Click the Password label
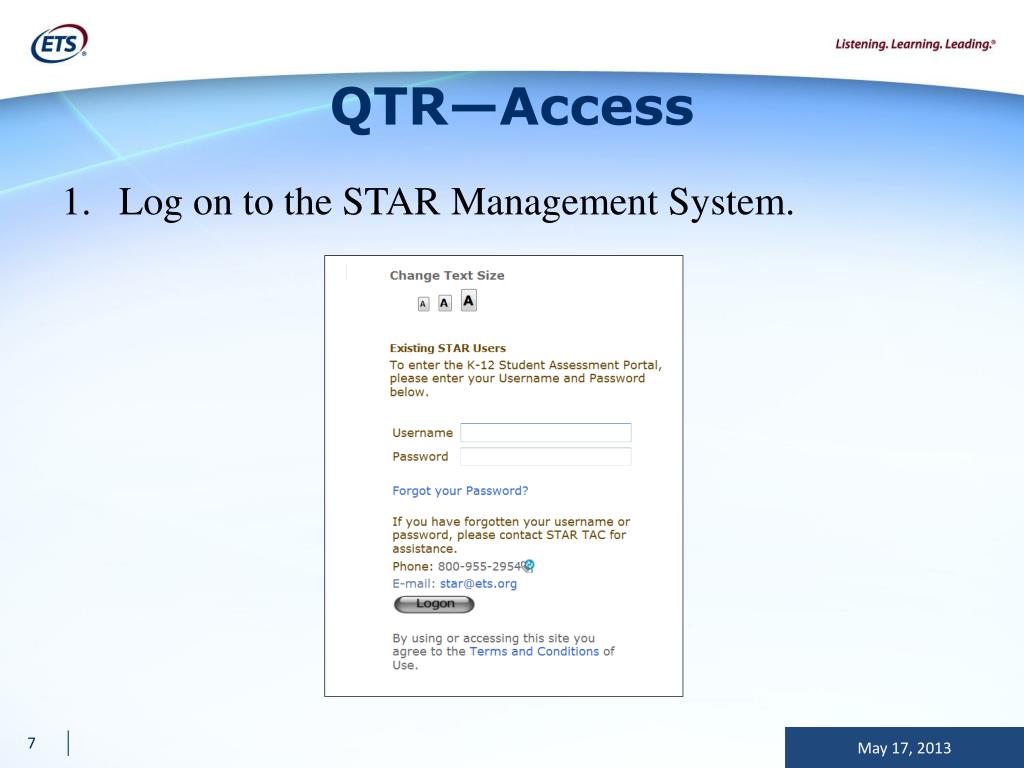This screenshot has height=768, width=1024. [x=420, y=456]
